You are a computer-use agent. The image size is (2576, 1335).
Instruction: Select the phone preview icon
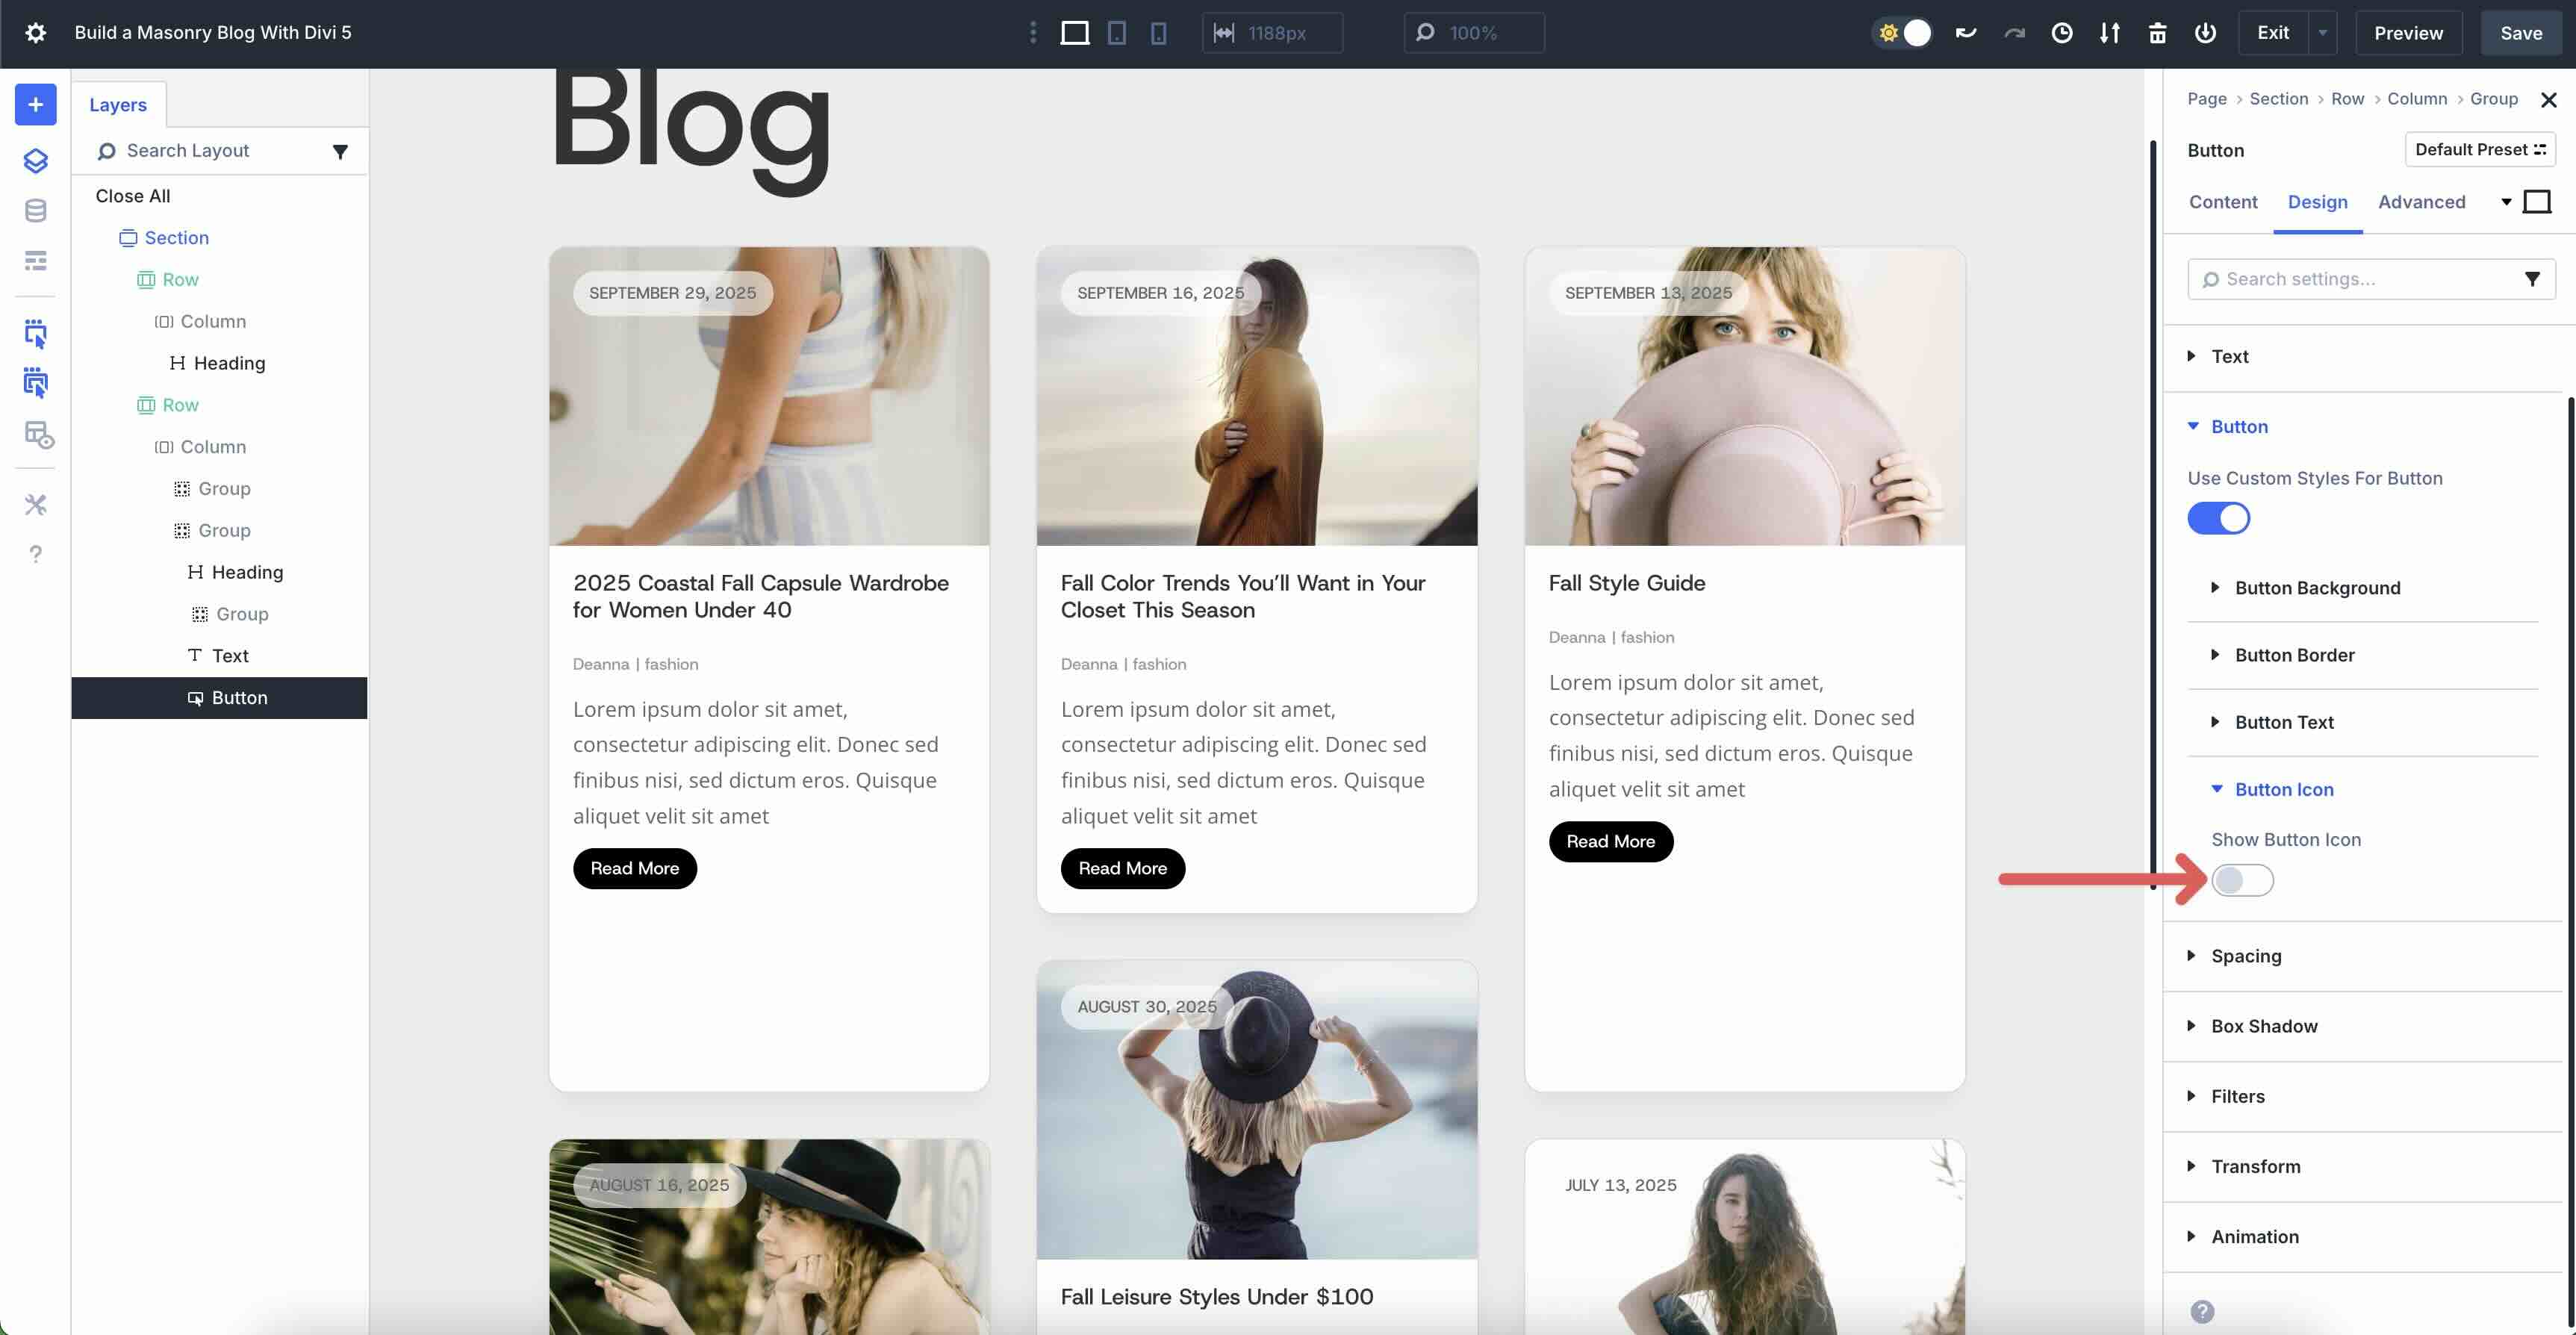click(x=1157, y=32)
